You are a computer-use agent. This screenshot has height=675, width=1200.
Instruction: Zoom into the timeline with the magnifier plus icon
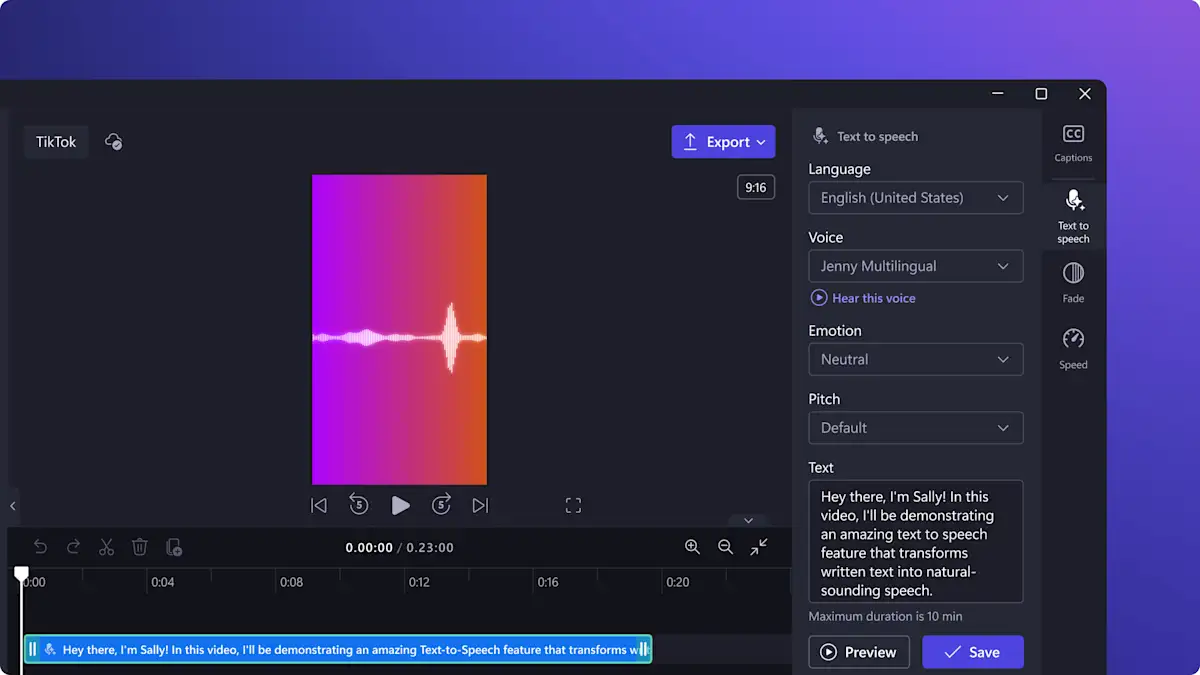[x=692, y=547]
